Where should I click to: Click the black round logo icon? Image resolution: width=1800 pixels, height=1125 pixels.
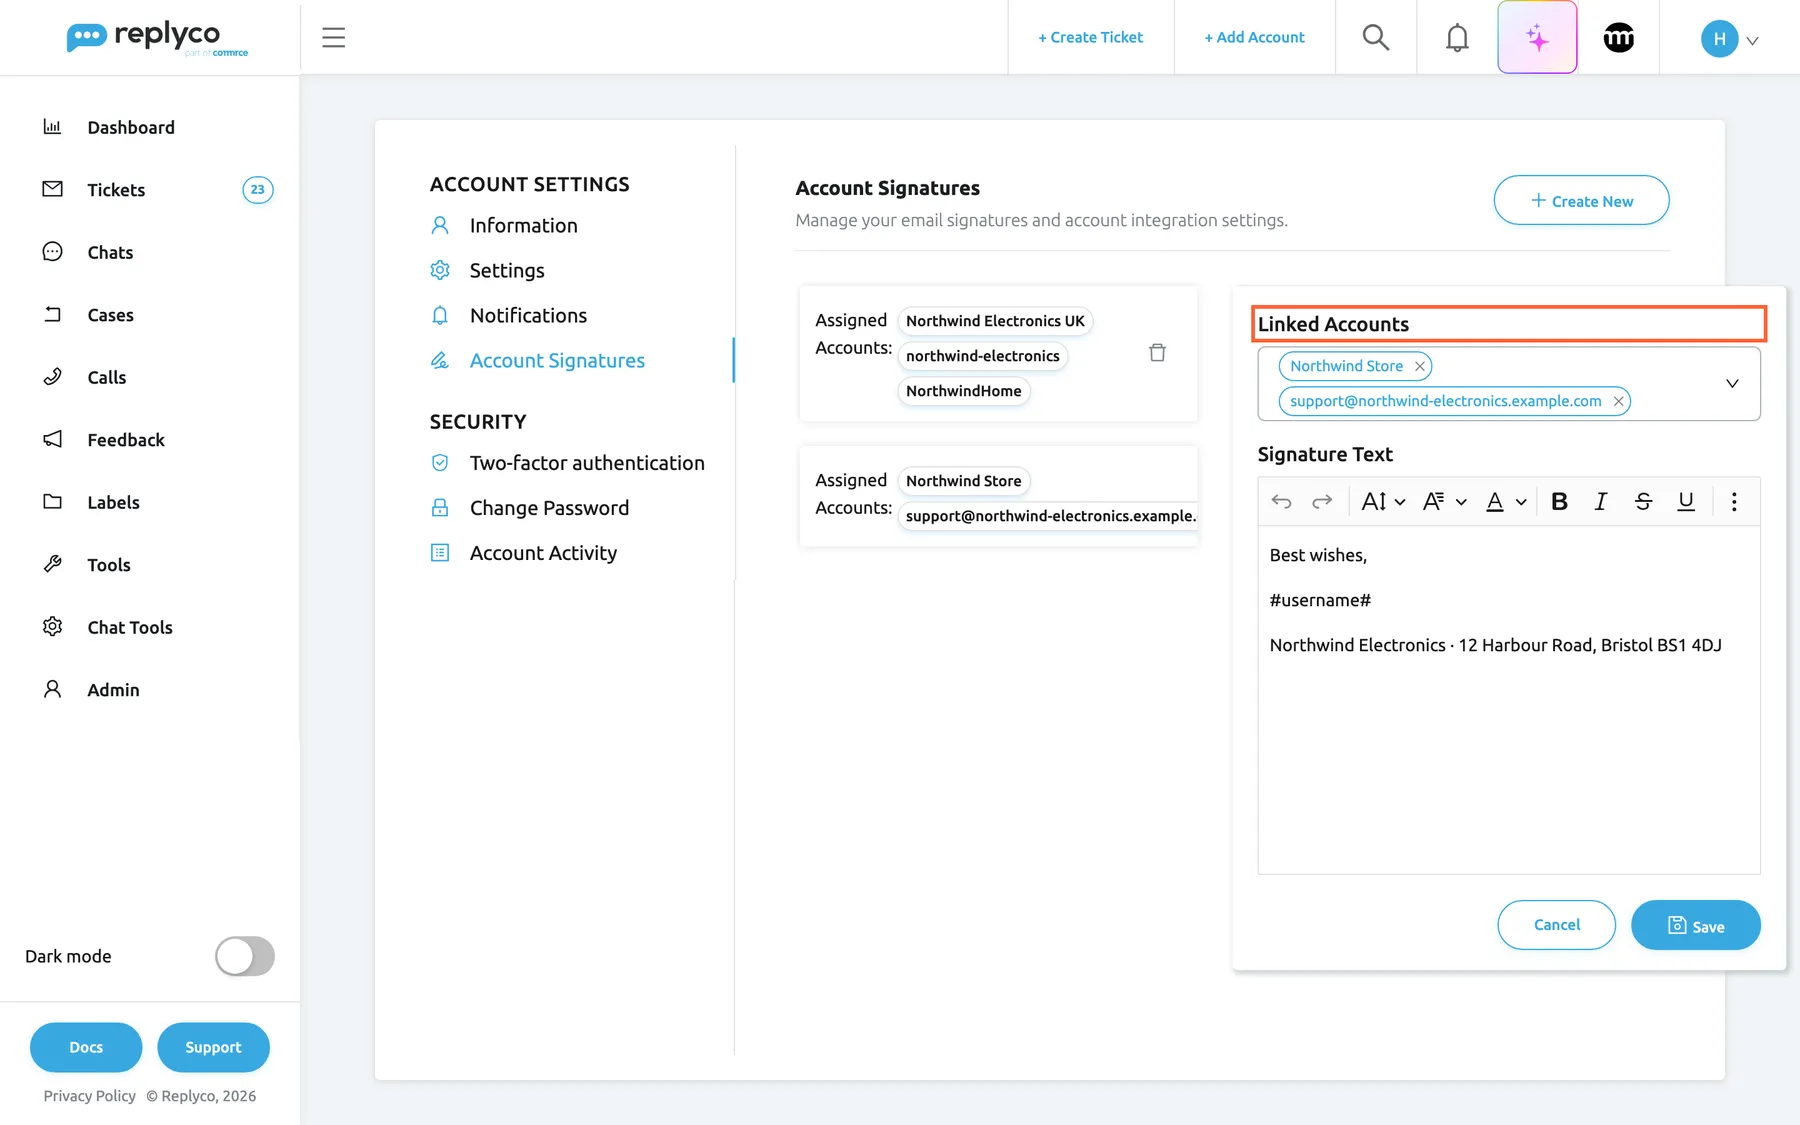[1618, 38]
